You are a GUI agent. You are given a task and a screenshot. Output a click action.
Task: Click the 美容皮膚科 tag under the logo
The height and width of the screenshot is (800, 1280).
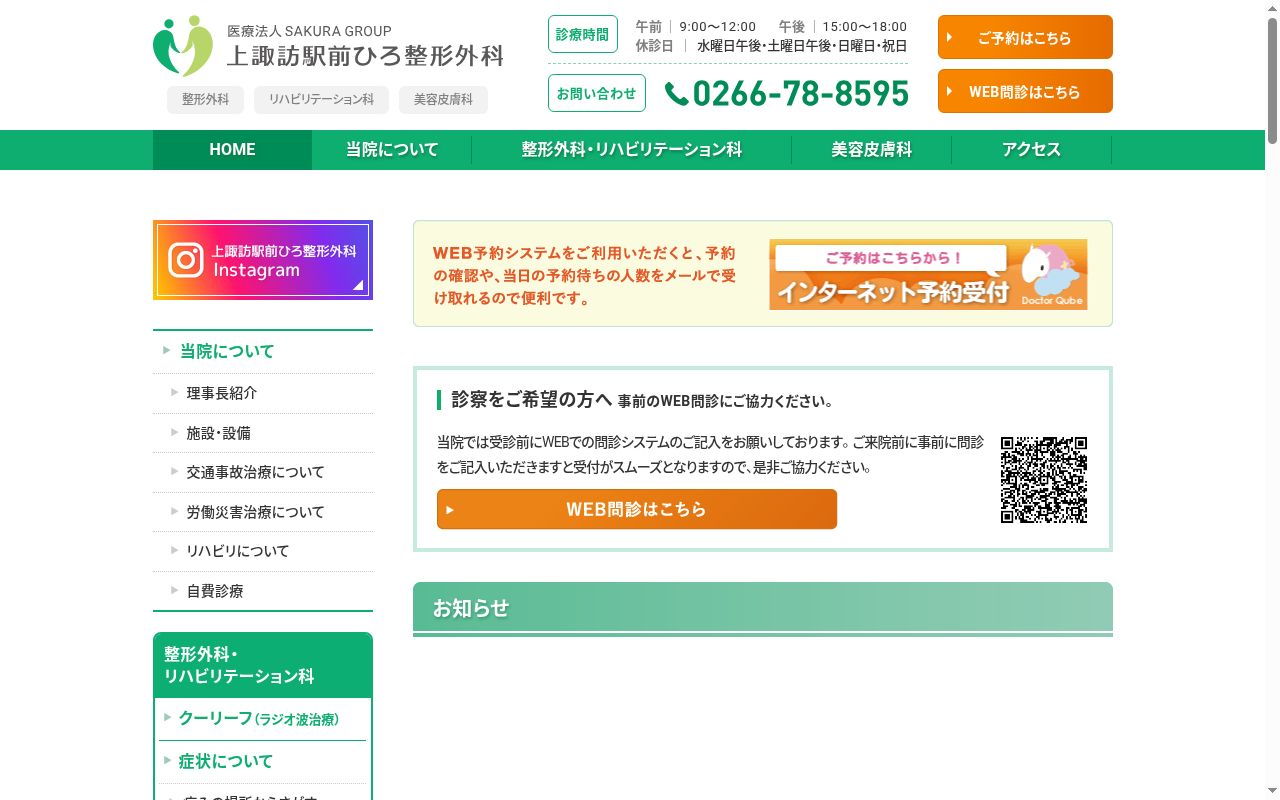tap(443, 100)
